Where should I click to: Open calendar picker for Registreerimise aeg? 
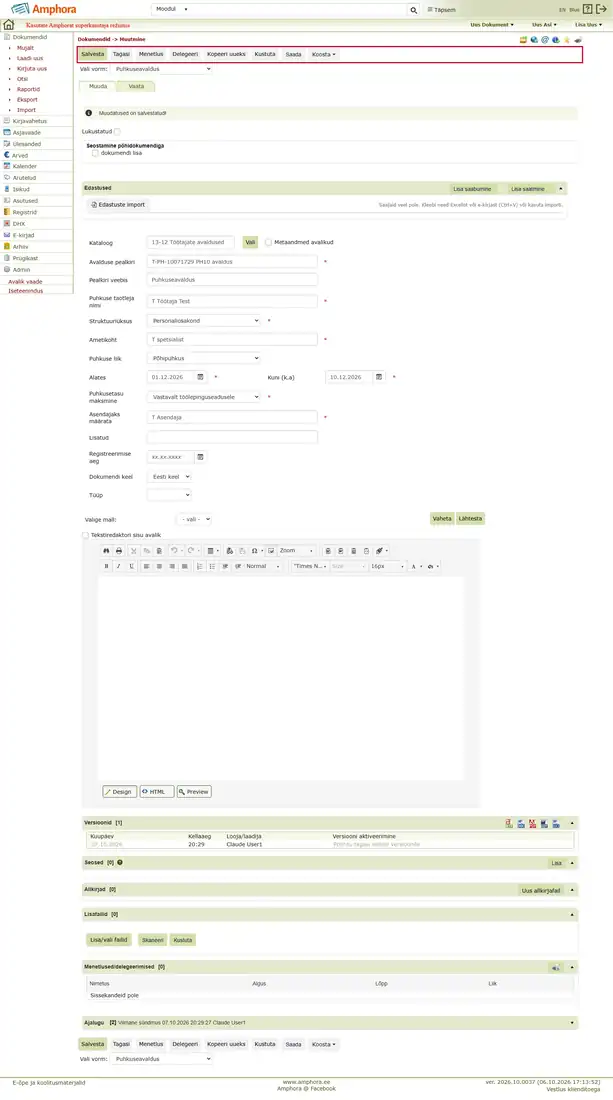[201, 457]
